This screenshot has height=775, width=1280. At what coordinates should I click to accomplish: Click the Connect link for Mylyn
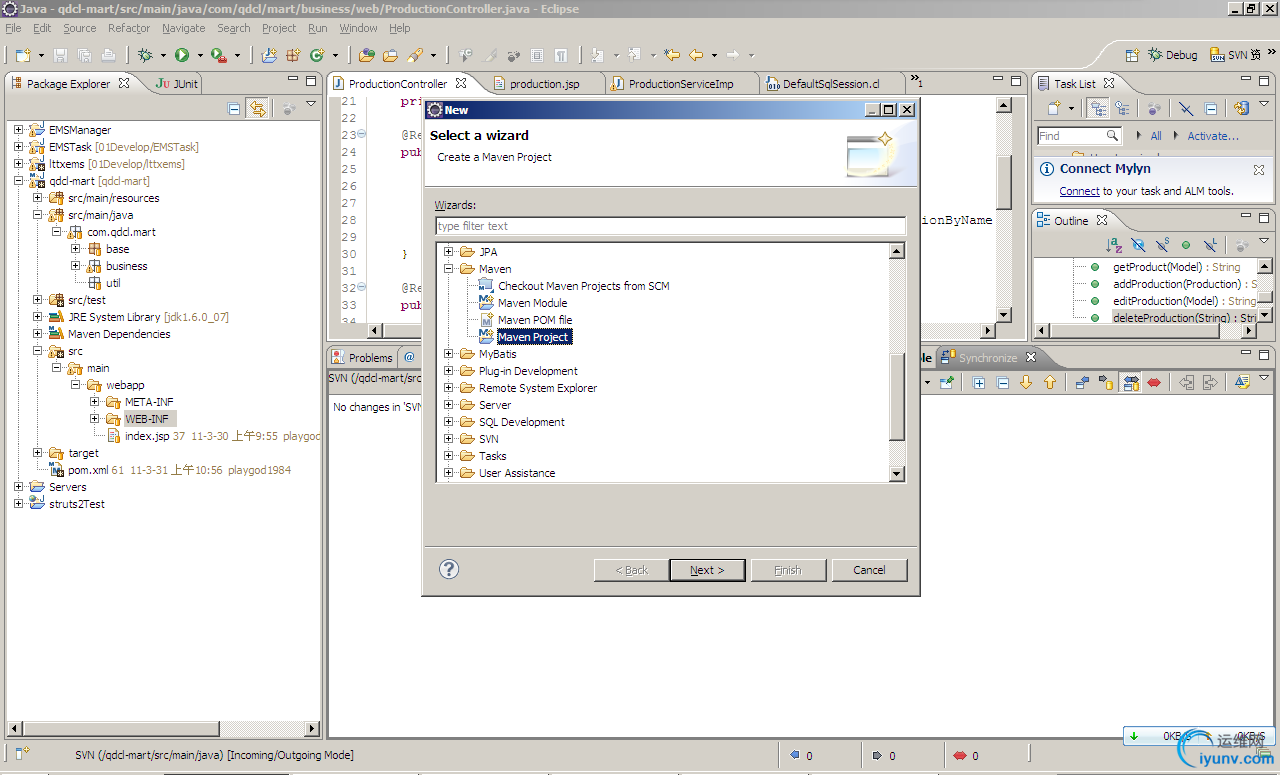pyautogui.click(x=1079, y=191)
